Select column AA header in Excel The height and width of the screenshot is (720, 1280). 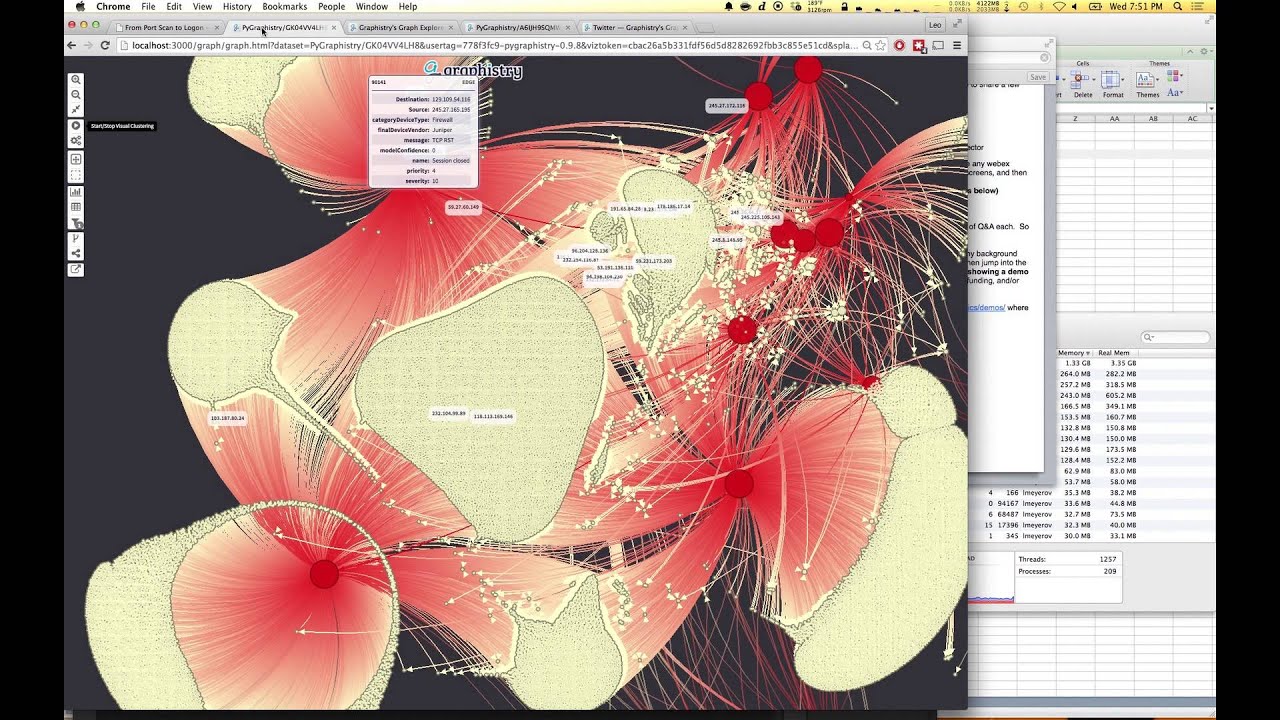[x=1115, y=118]
